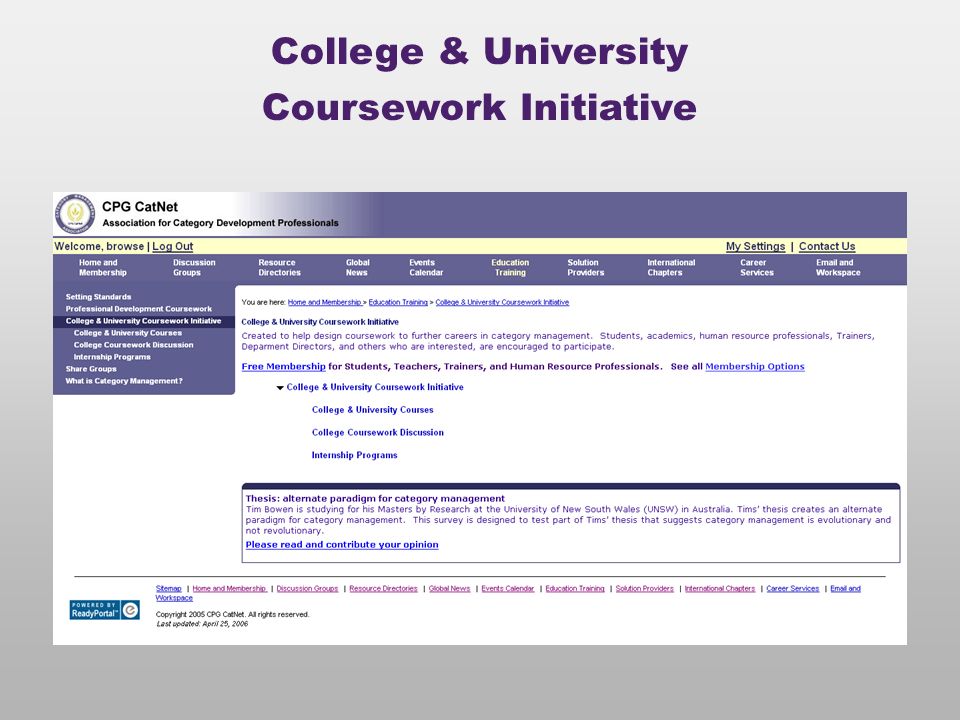Viewport: 960px width, 720px height.
Task: Open the My Settings link
Action: click(x=756, y=246)
